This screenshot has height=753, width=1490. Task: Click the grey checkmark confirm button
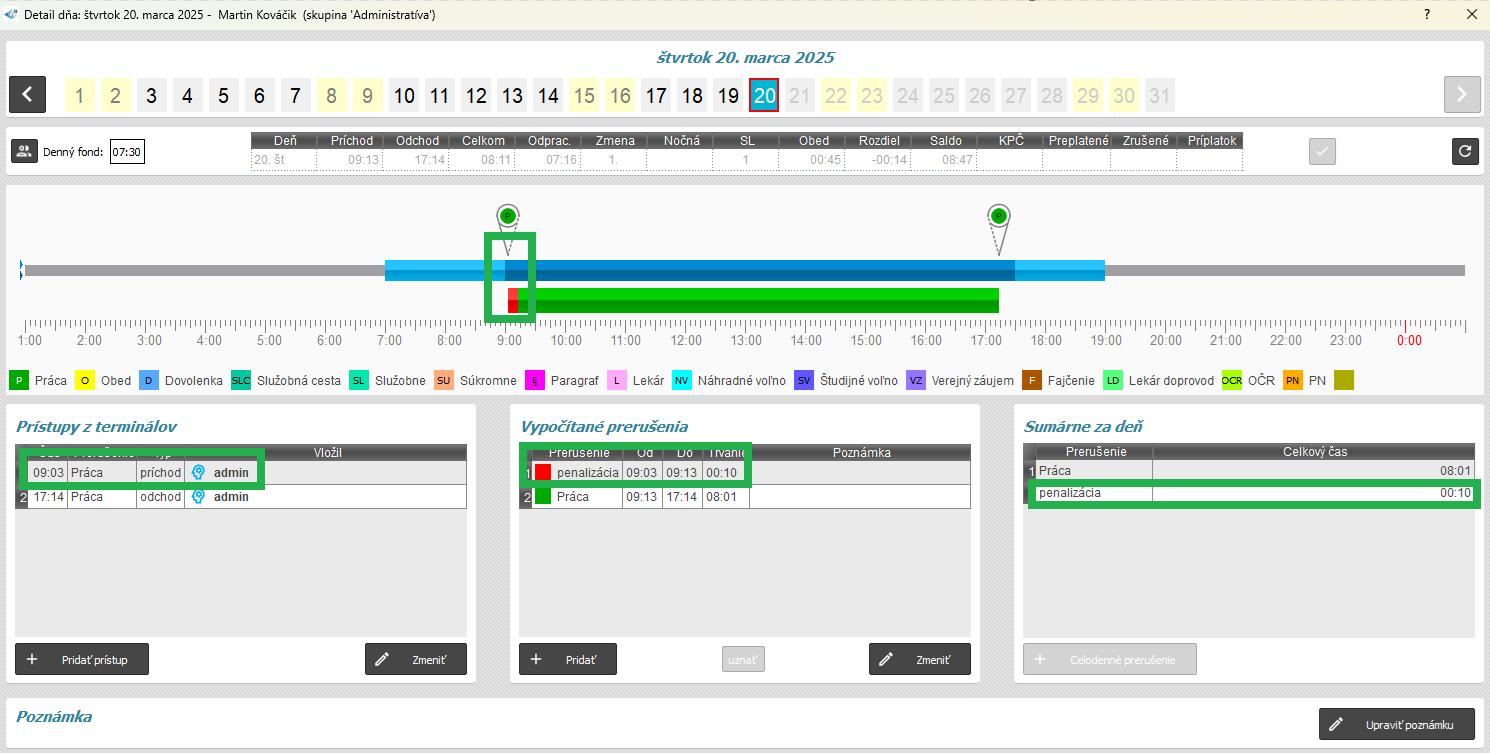1322,152
